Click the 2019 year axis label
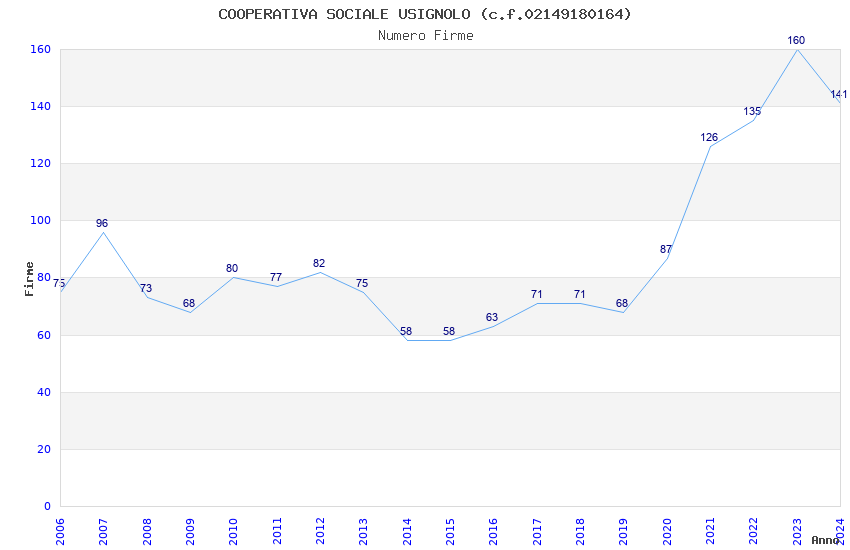The height and width of the screenshot is (550, 850). point(623,532)
